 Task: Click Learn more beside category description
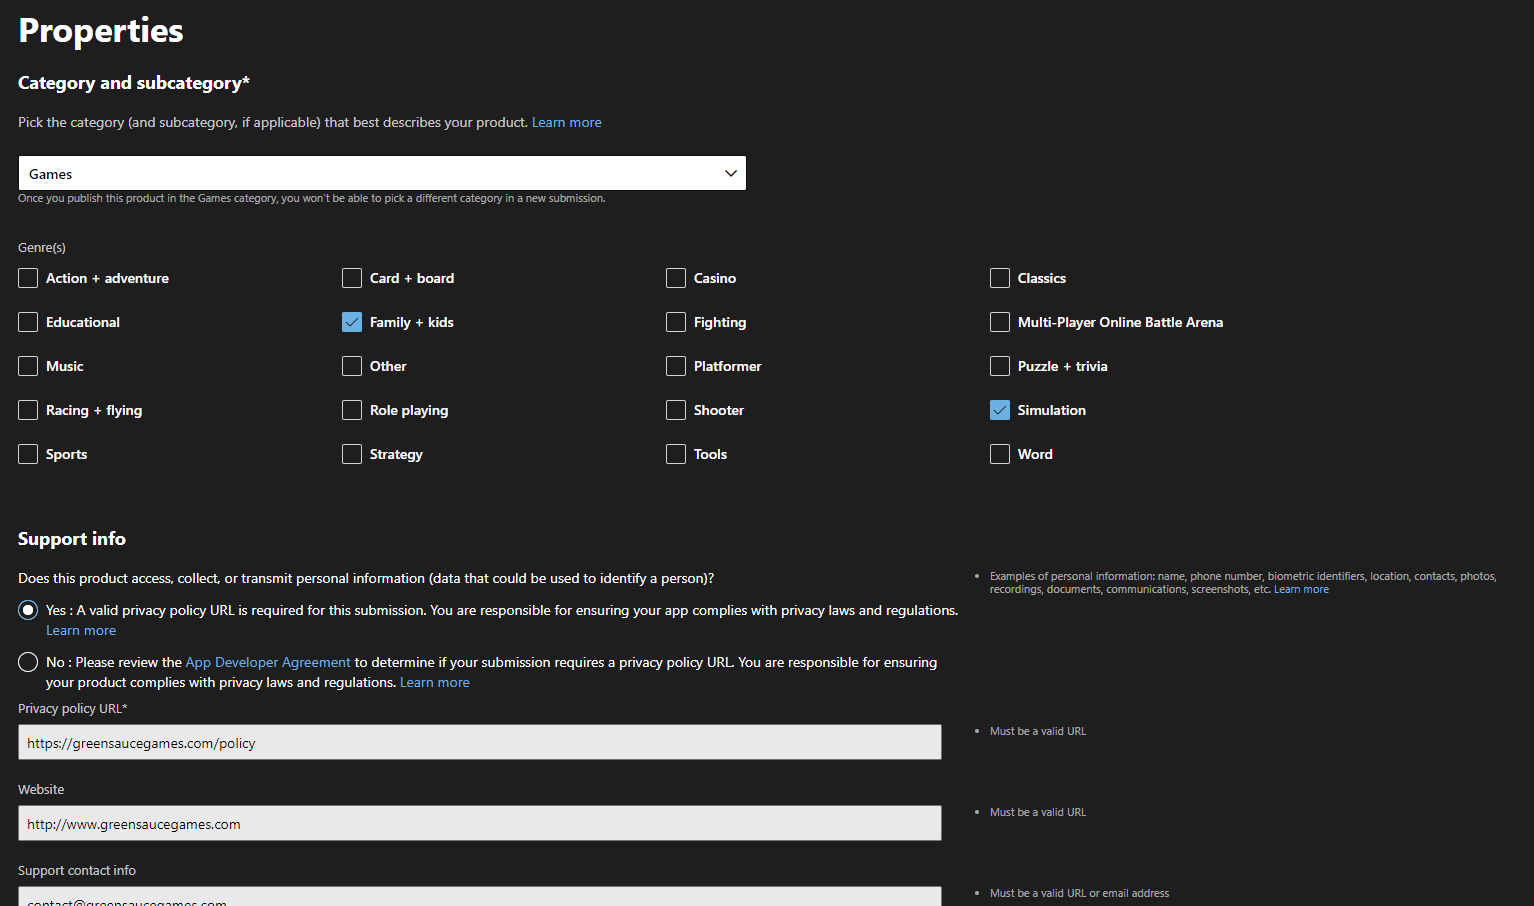tap(566, 121)
